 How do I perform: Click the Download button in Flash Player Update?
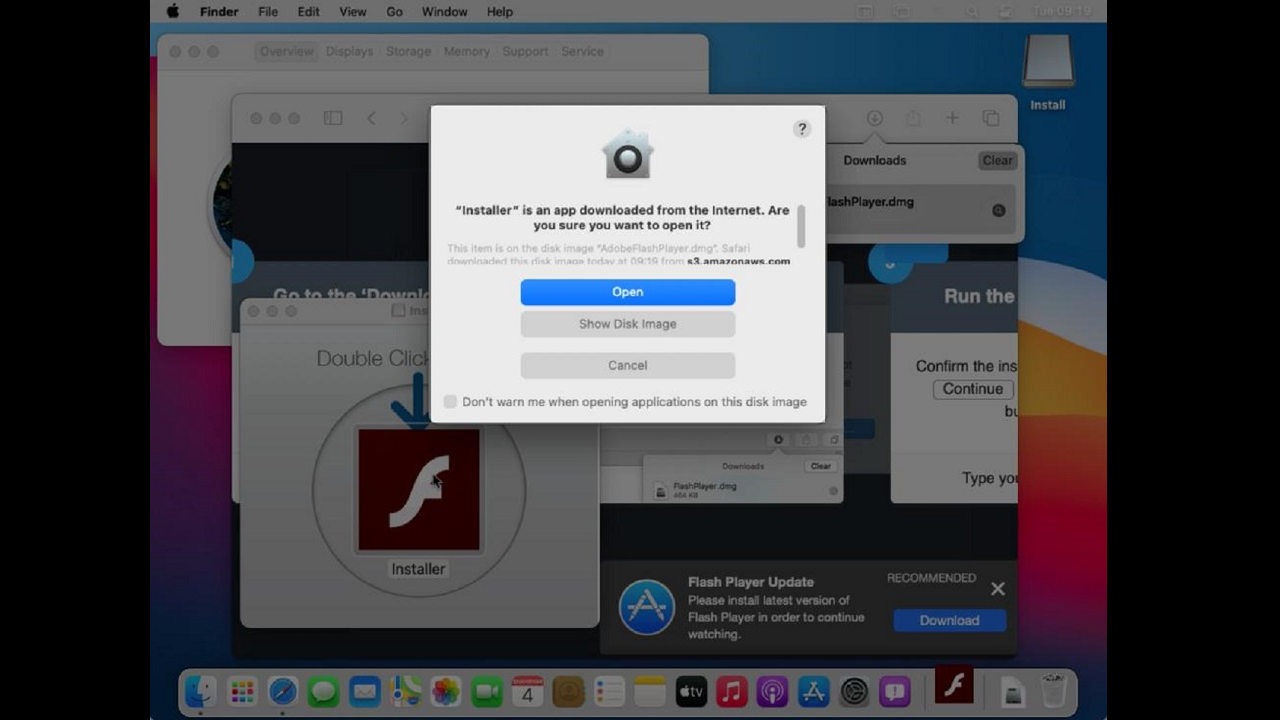(x=949, y=620)
